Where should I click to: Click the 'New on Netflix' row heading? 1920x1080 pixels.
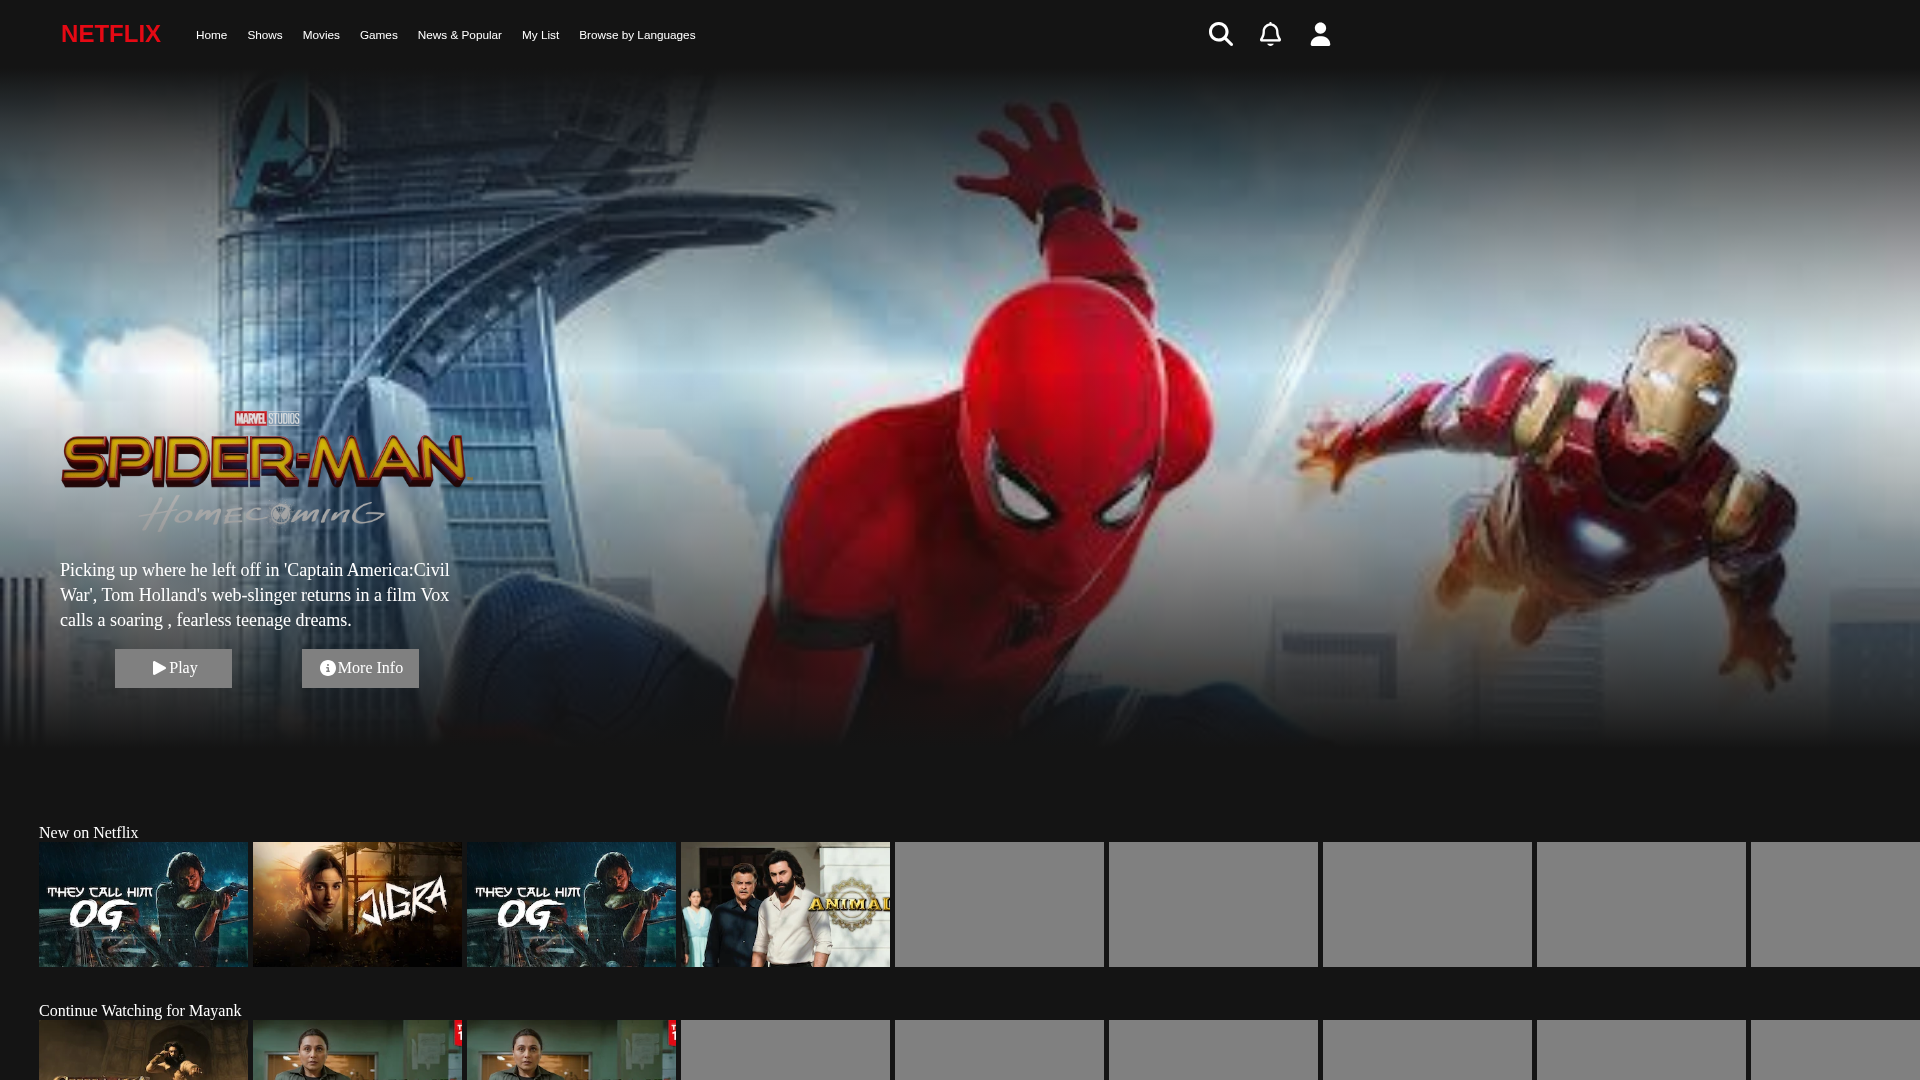pyautogui.click(x=89, y=832)
